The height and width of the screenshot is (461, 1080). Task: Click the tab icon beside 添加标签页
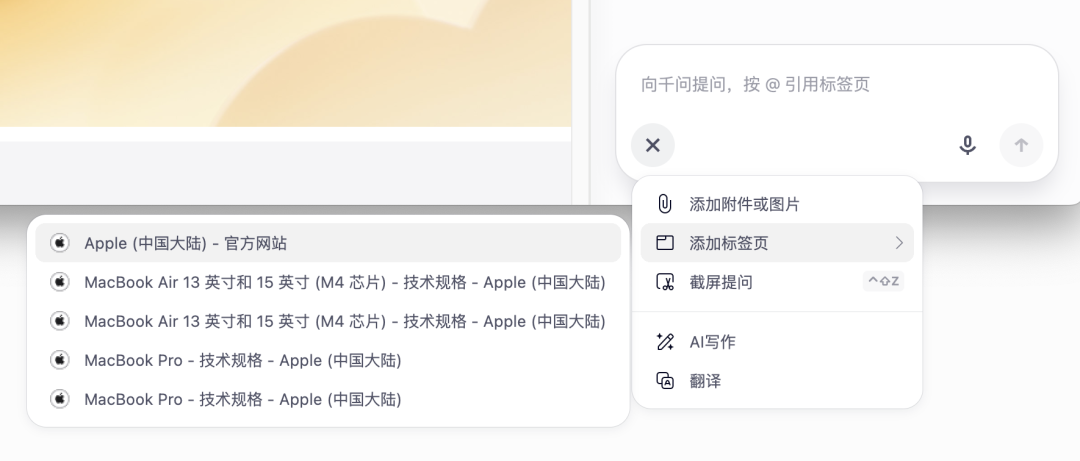pos(665,243)
